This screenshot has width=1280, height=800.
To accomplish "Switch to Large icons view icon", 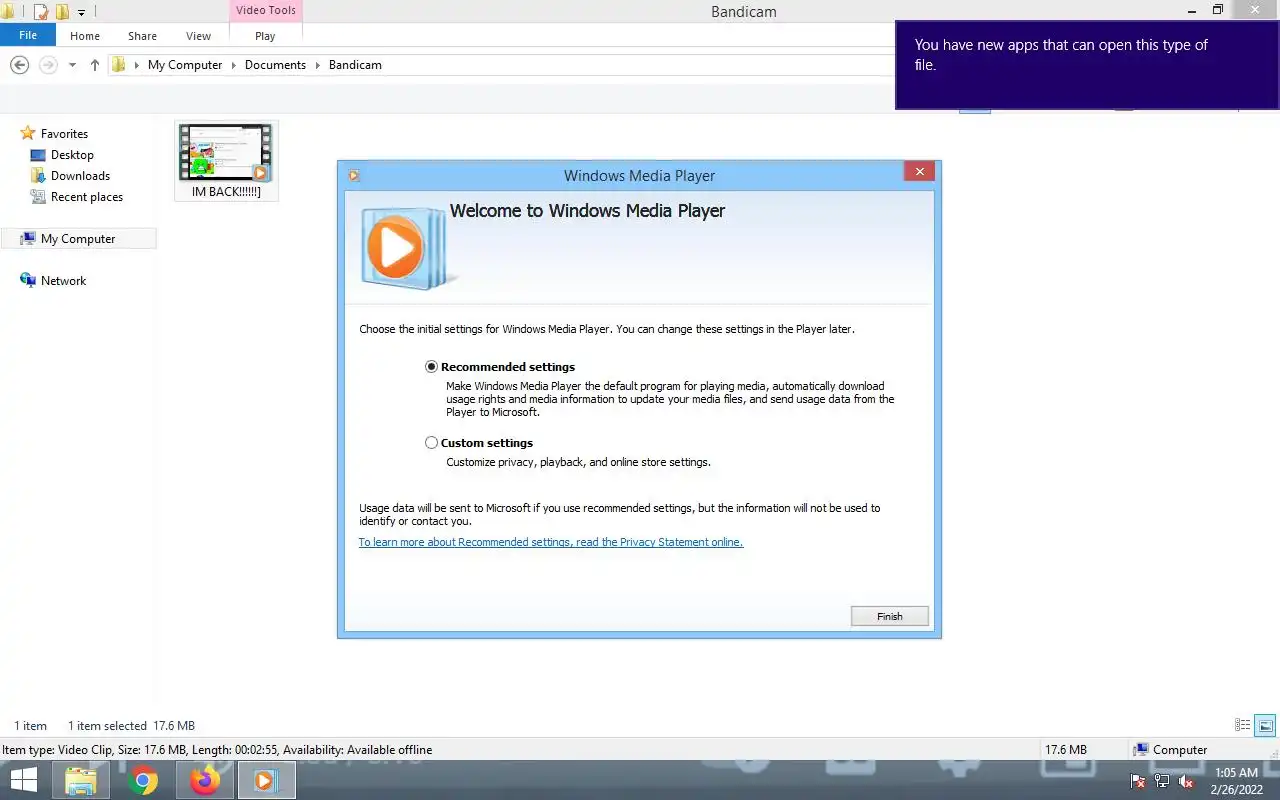I will tap(1265, 726).
